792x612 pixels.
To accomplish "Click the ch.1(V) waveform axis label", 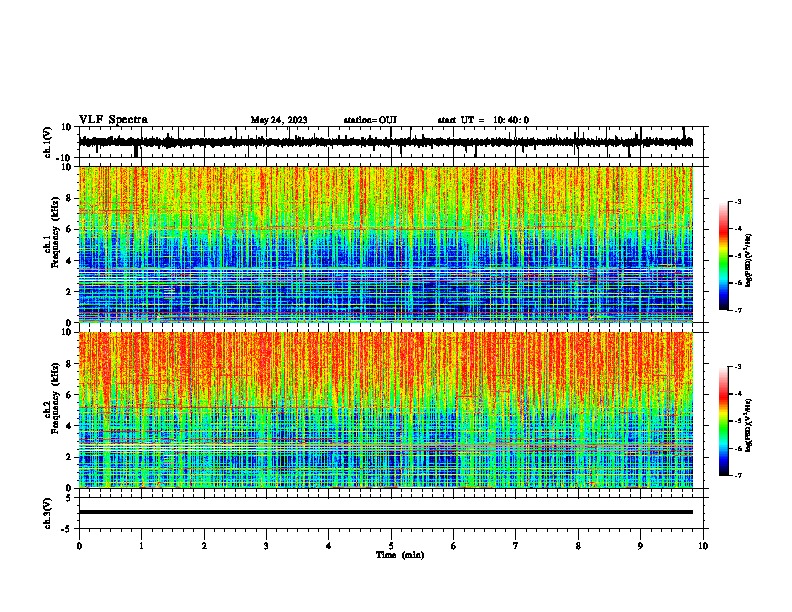I will (48, 142).
